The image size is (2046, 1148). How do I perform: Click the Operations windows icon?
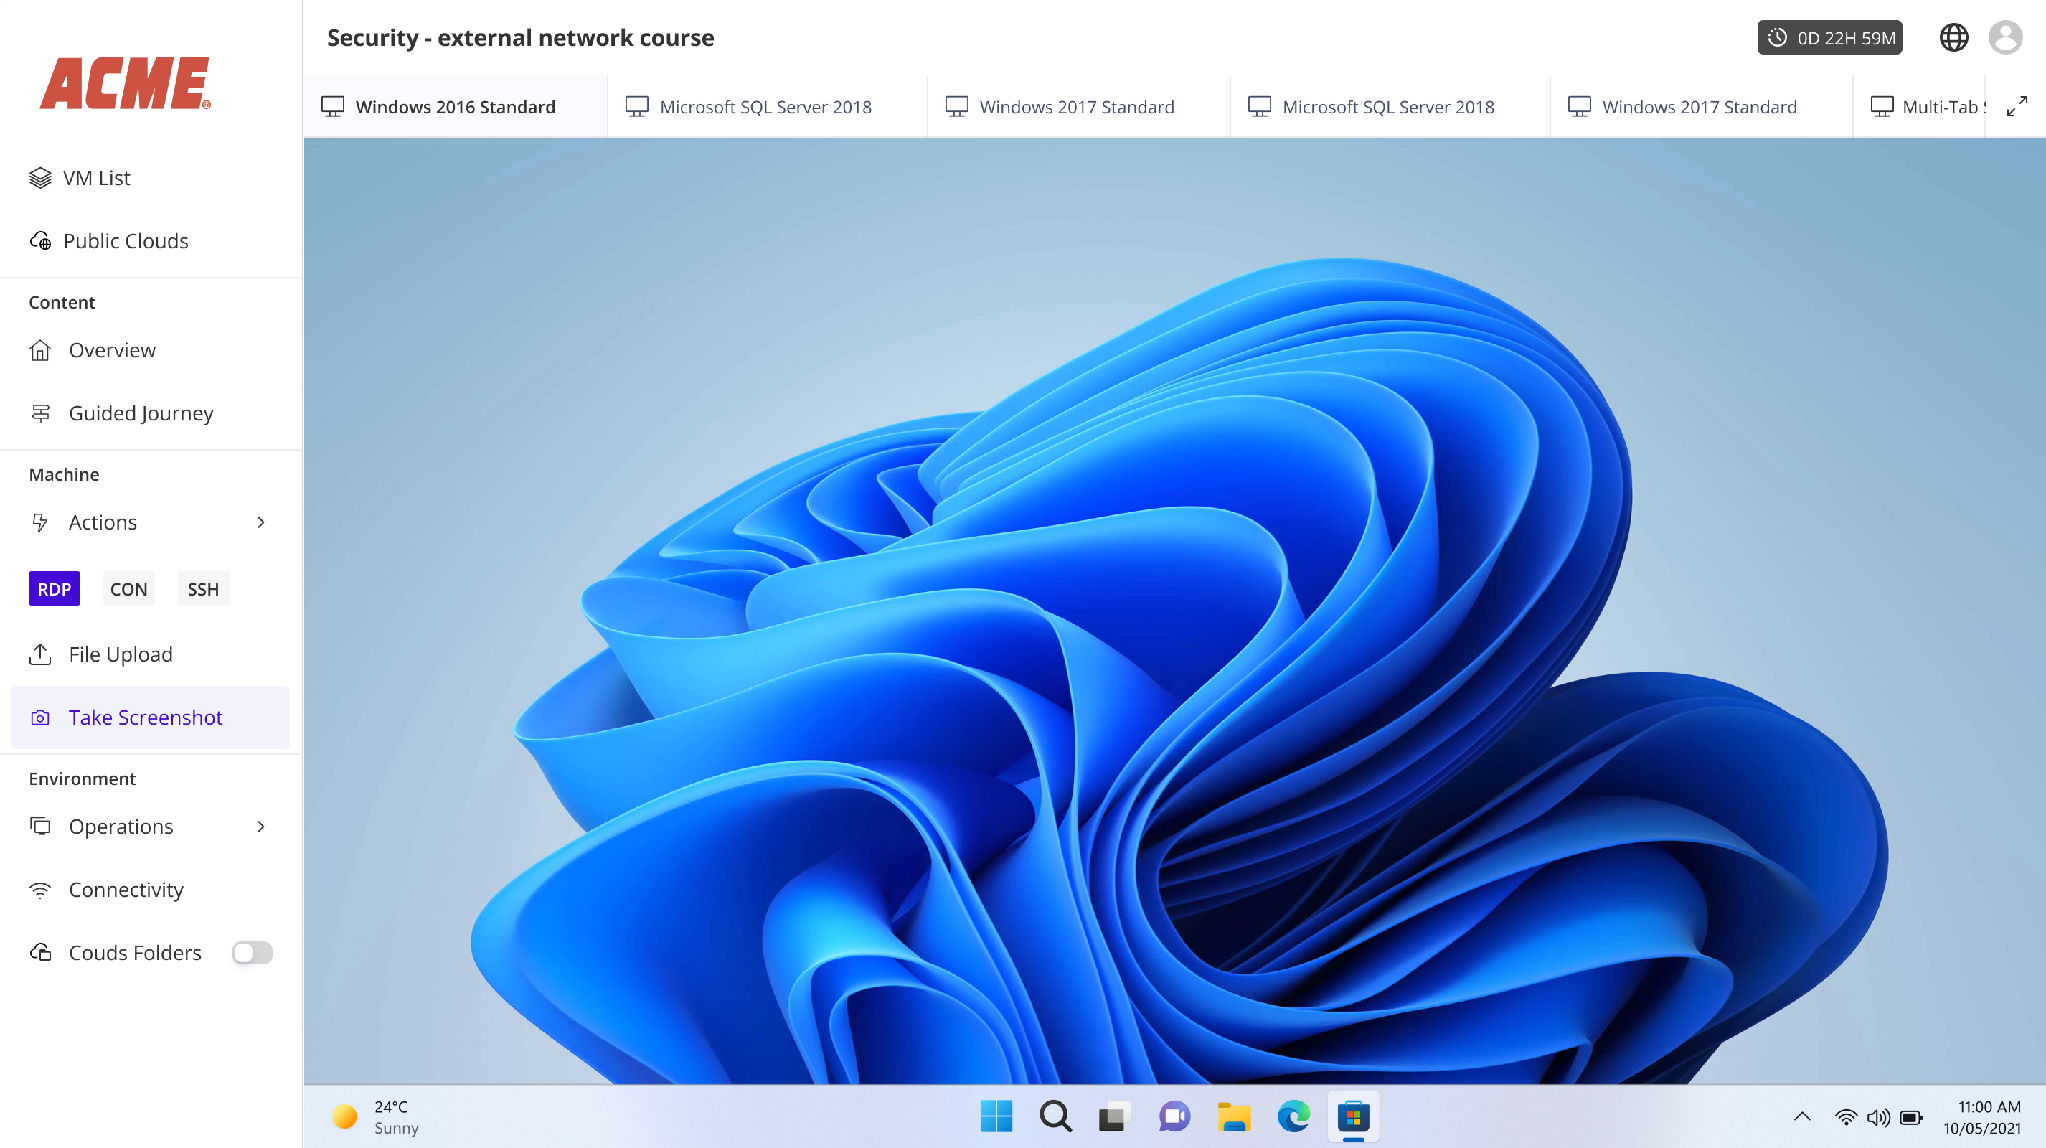click(40, 826)
